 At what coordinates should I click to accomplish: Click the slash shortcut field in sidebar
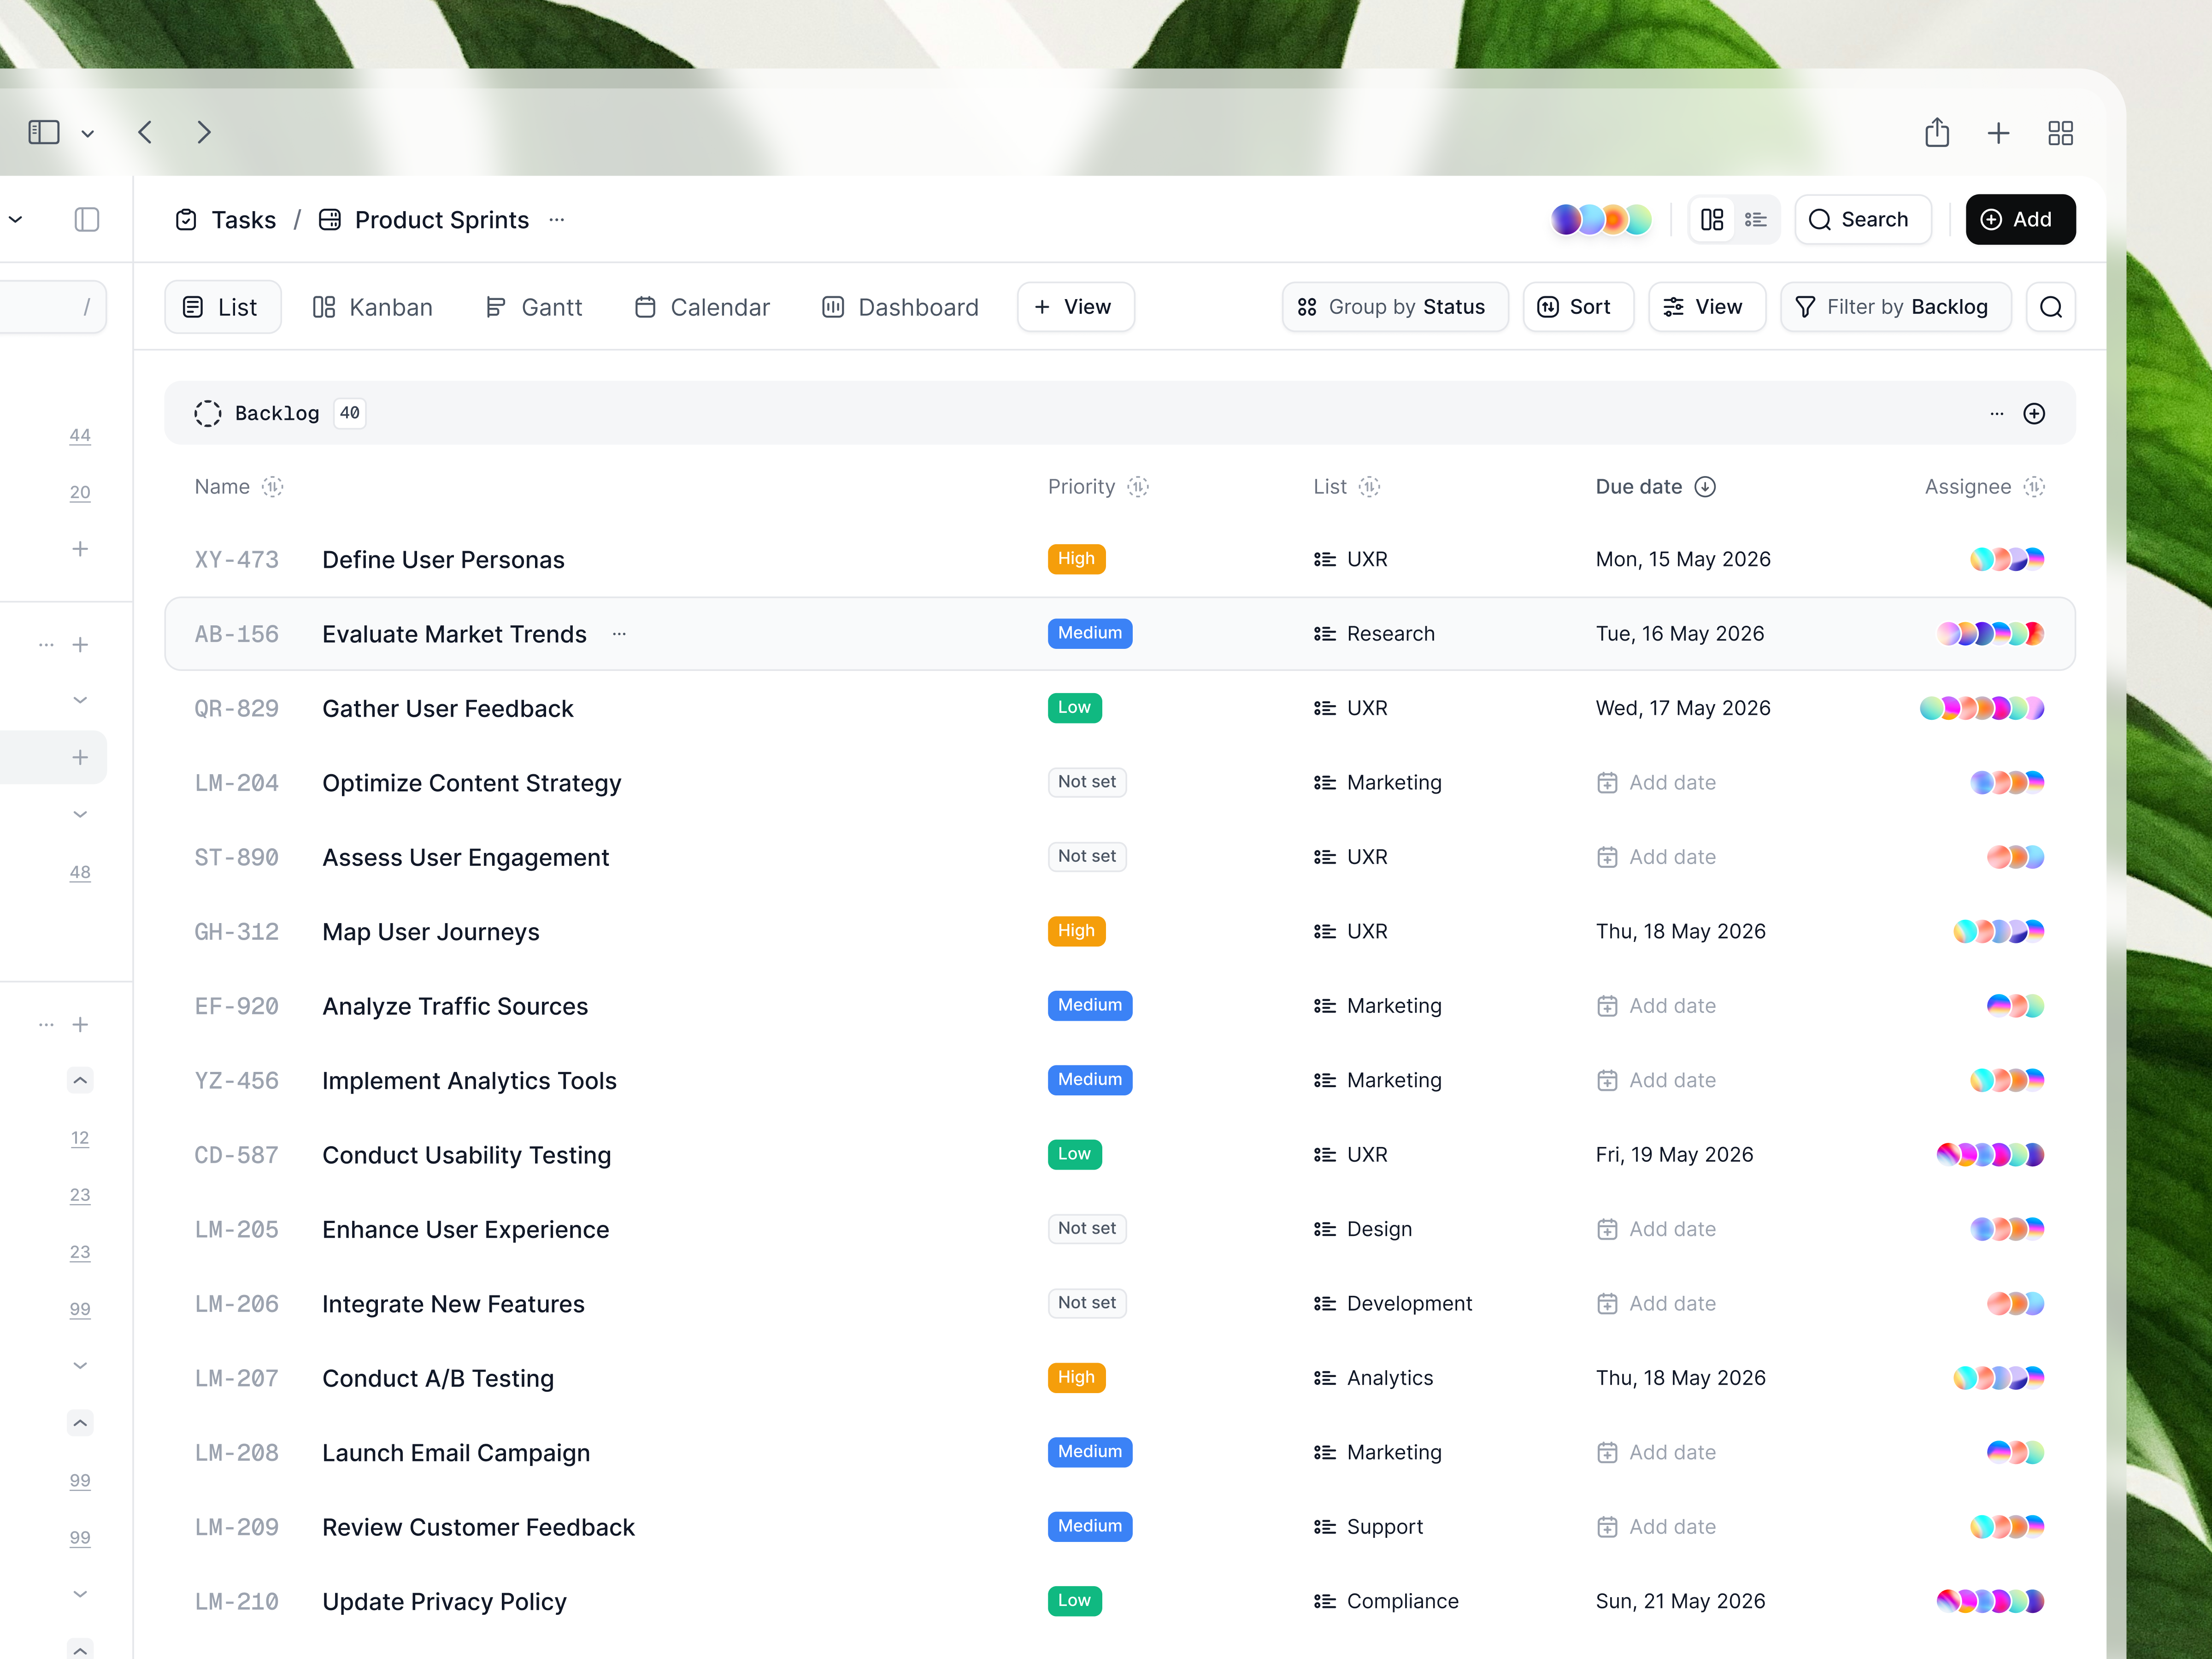[52, 307]
